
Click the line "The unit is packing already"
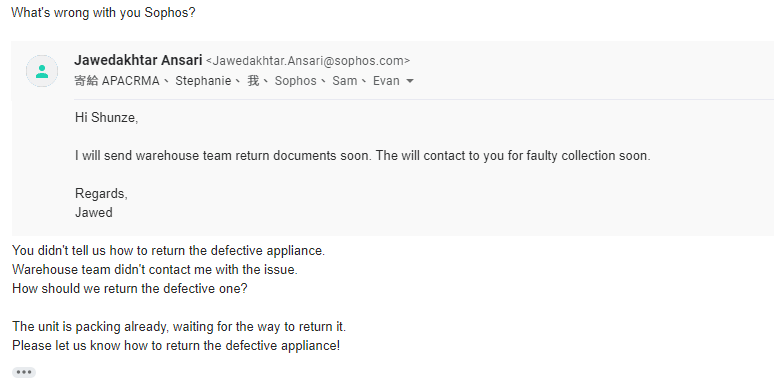(x=179, y=327)
